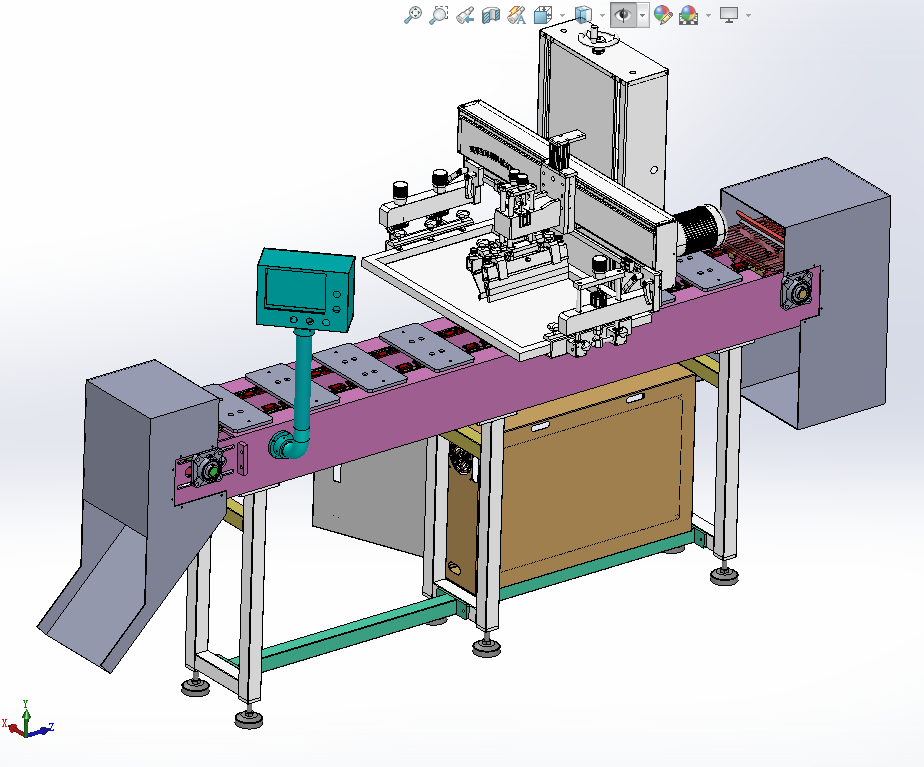Viewport: 924px width, 767px height.
Task: Open Dynamic Annotation Views icon
Action: [516, 15]
